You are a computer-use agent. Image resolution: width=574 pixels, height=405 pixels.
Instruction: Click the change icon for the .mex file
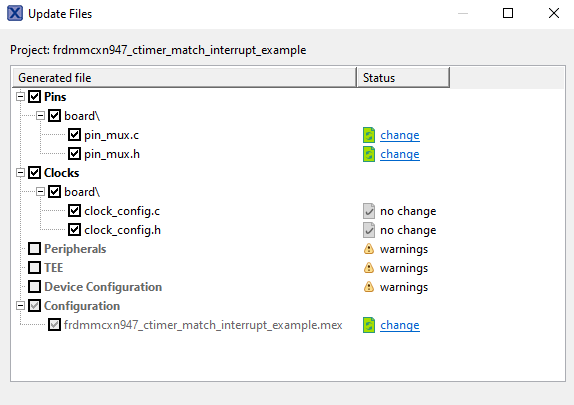(x=369, y=325)
